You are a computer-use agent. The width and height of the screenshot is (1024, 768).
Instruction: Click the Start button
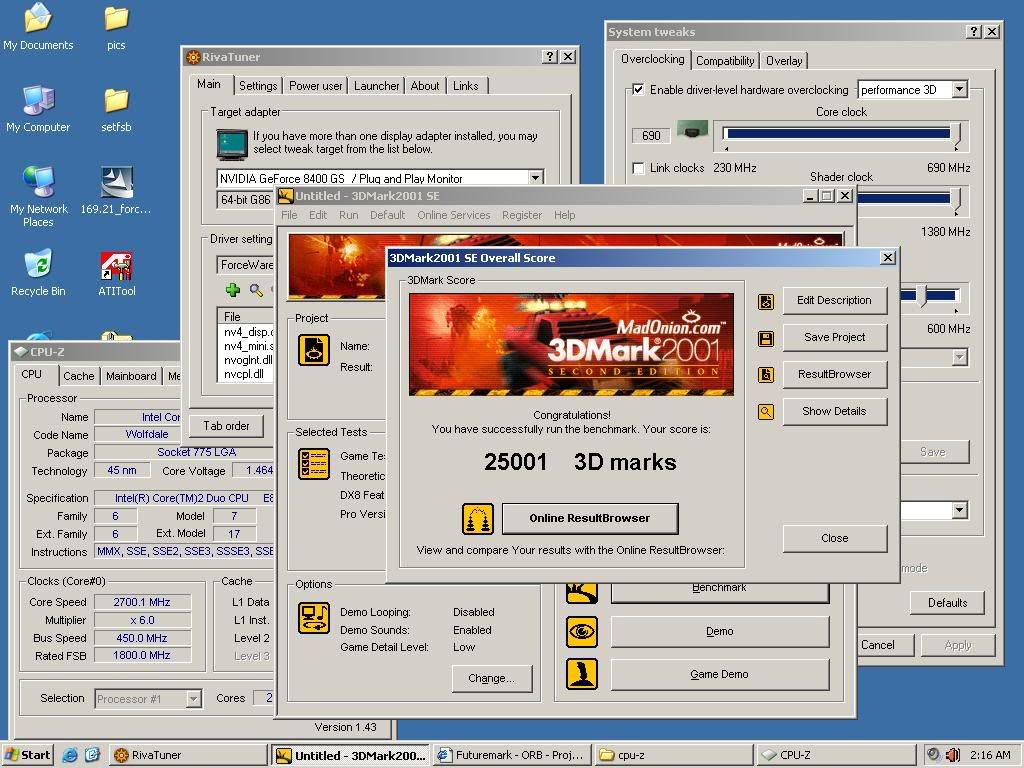(x=27, y=755)
